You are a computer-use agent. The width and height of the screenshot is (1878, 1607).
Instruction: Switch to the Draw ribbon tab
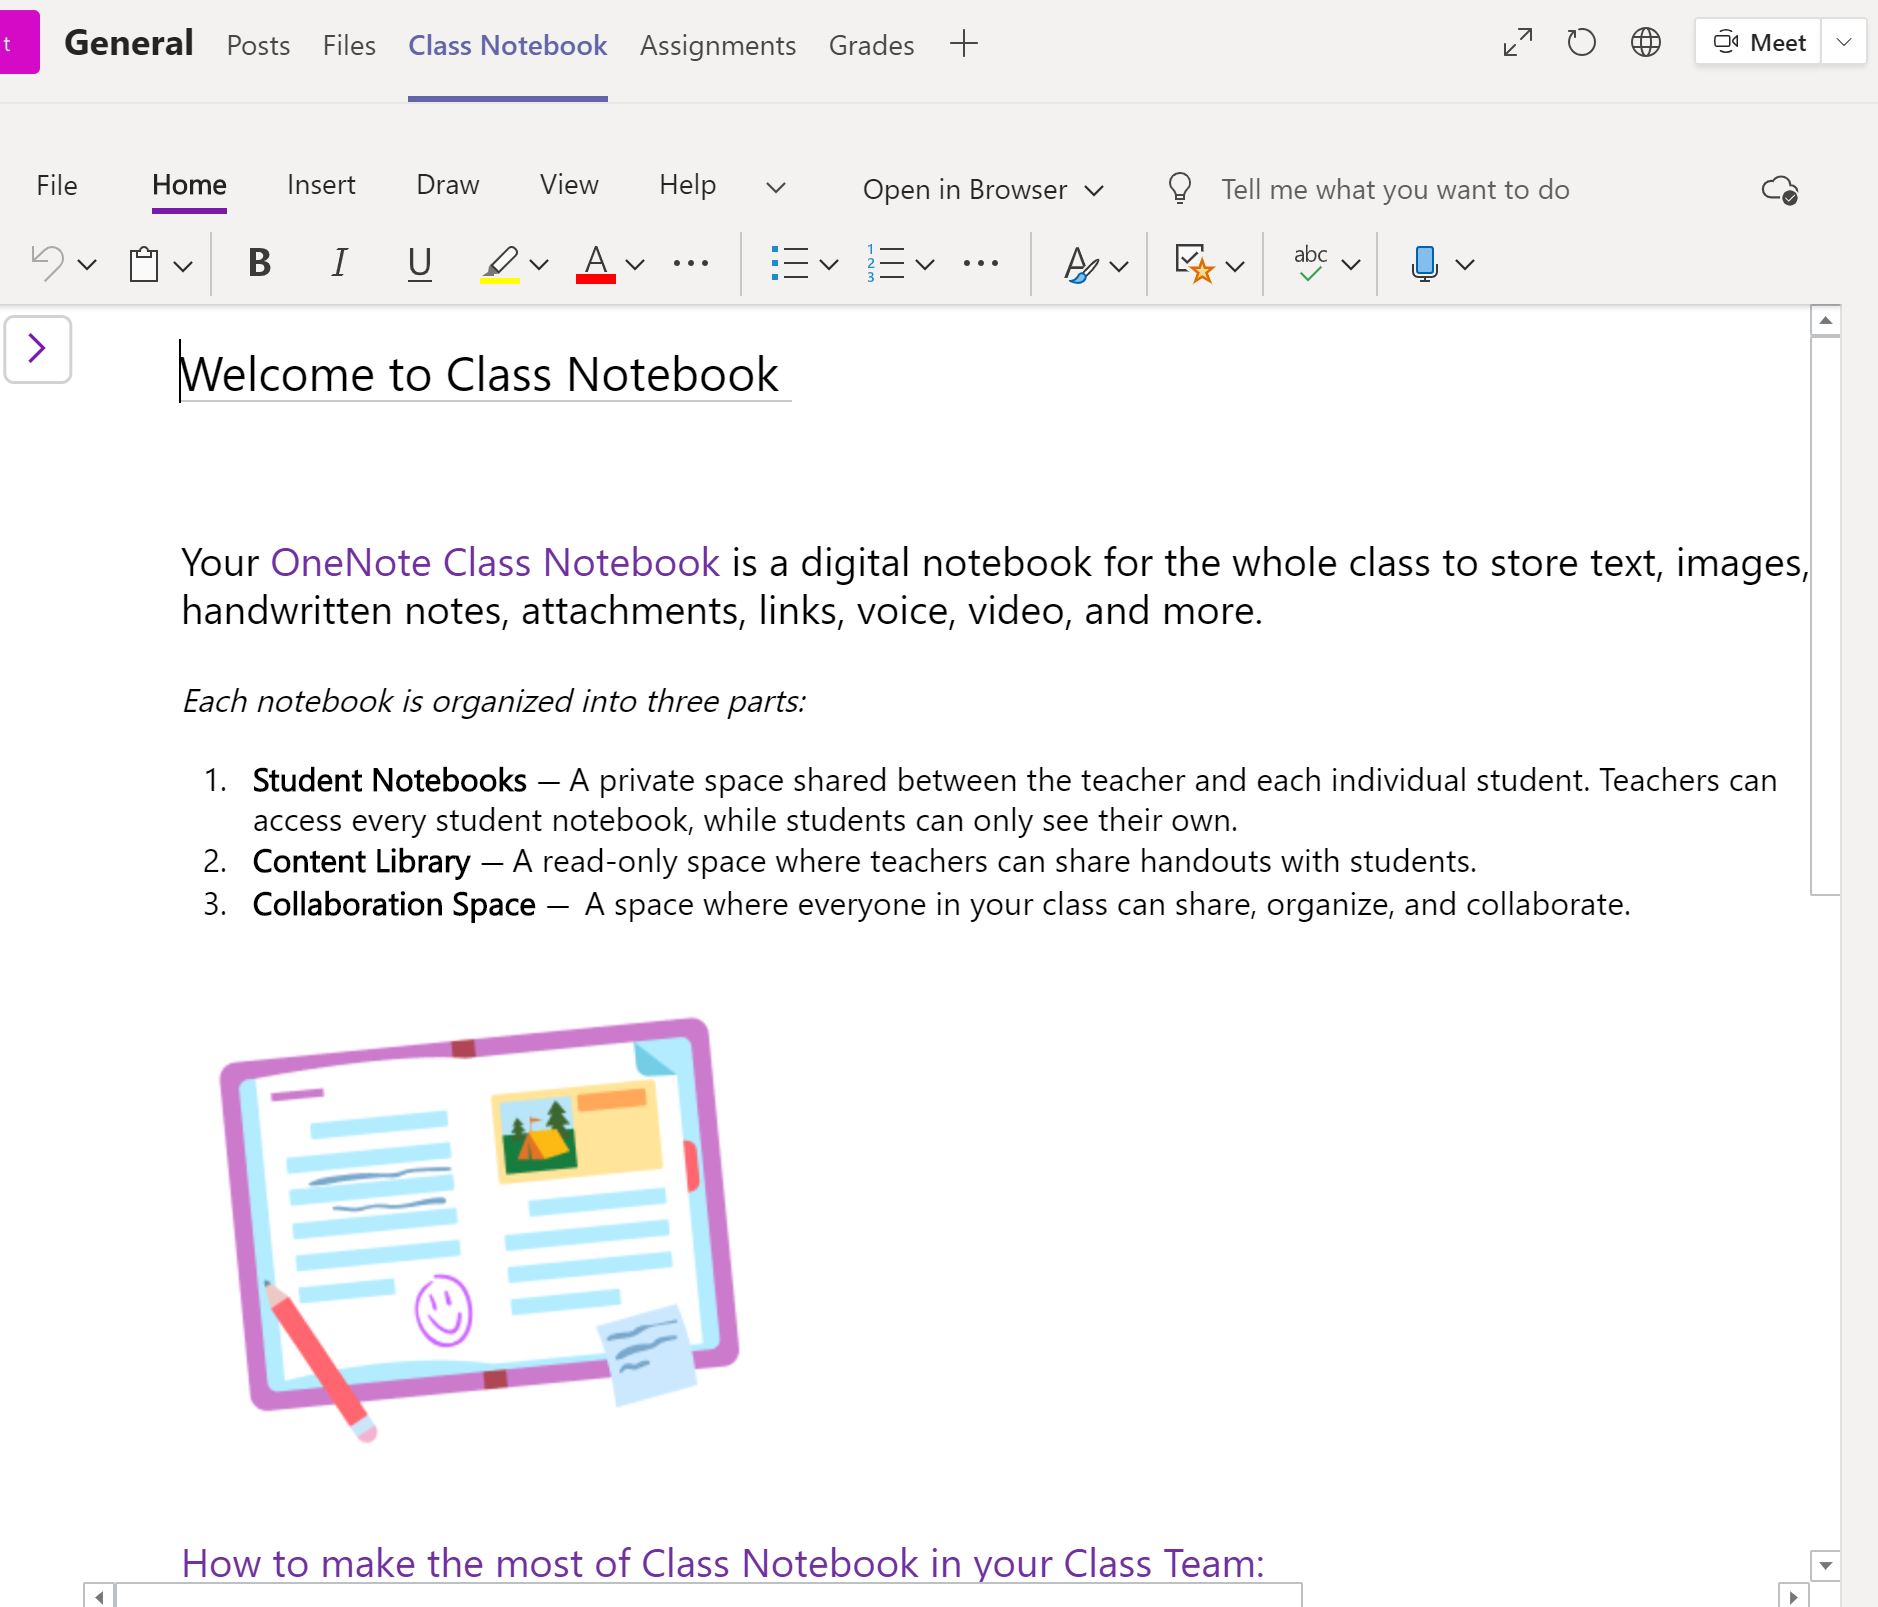pyautogui.click(x=448, y=185)
